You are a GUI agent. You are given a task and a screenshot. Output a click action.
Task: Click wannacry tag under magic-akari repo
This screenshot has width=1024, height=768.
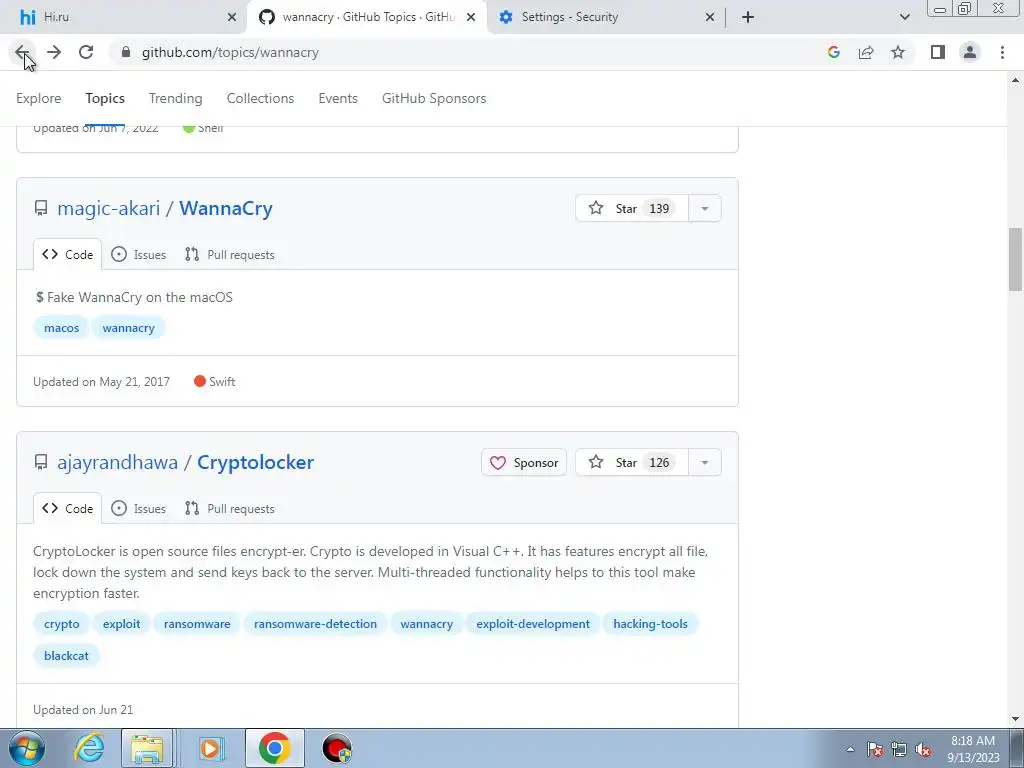pos(129,328)
